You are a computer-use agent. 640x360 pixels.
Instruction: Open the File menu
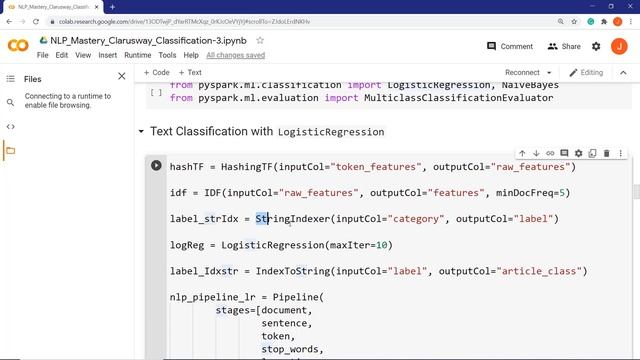pos(42,55)
